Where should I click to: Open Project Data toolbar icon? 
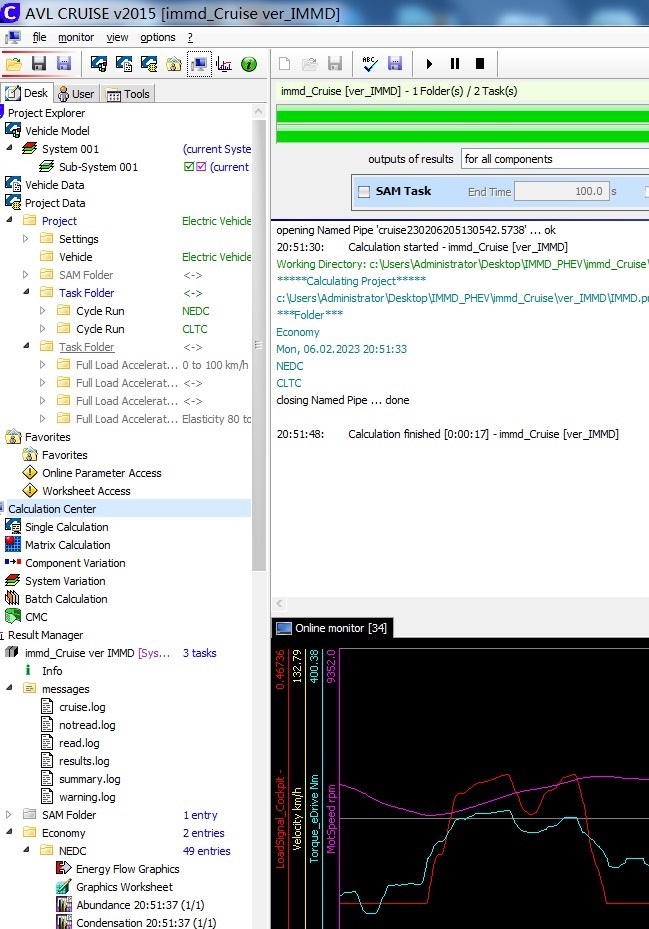pos(148,64)
